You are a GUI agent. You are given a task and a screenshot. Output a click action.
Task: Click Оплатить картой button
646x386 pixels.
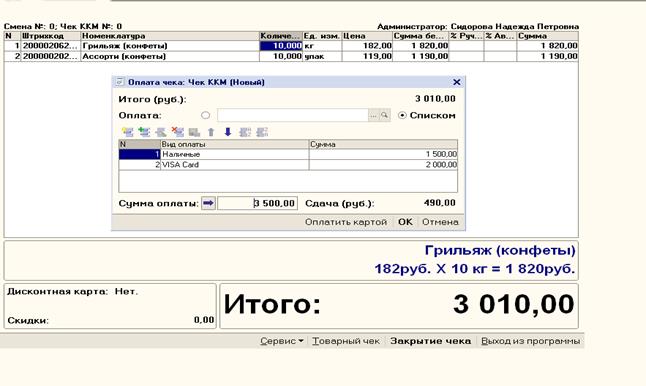(346, 222)
